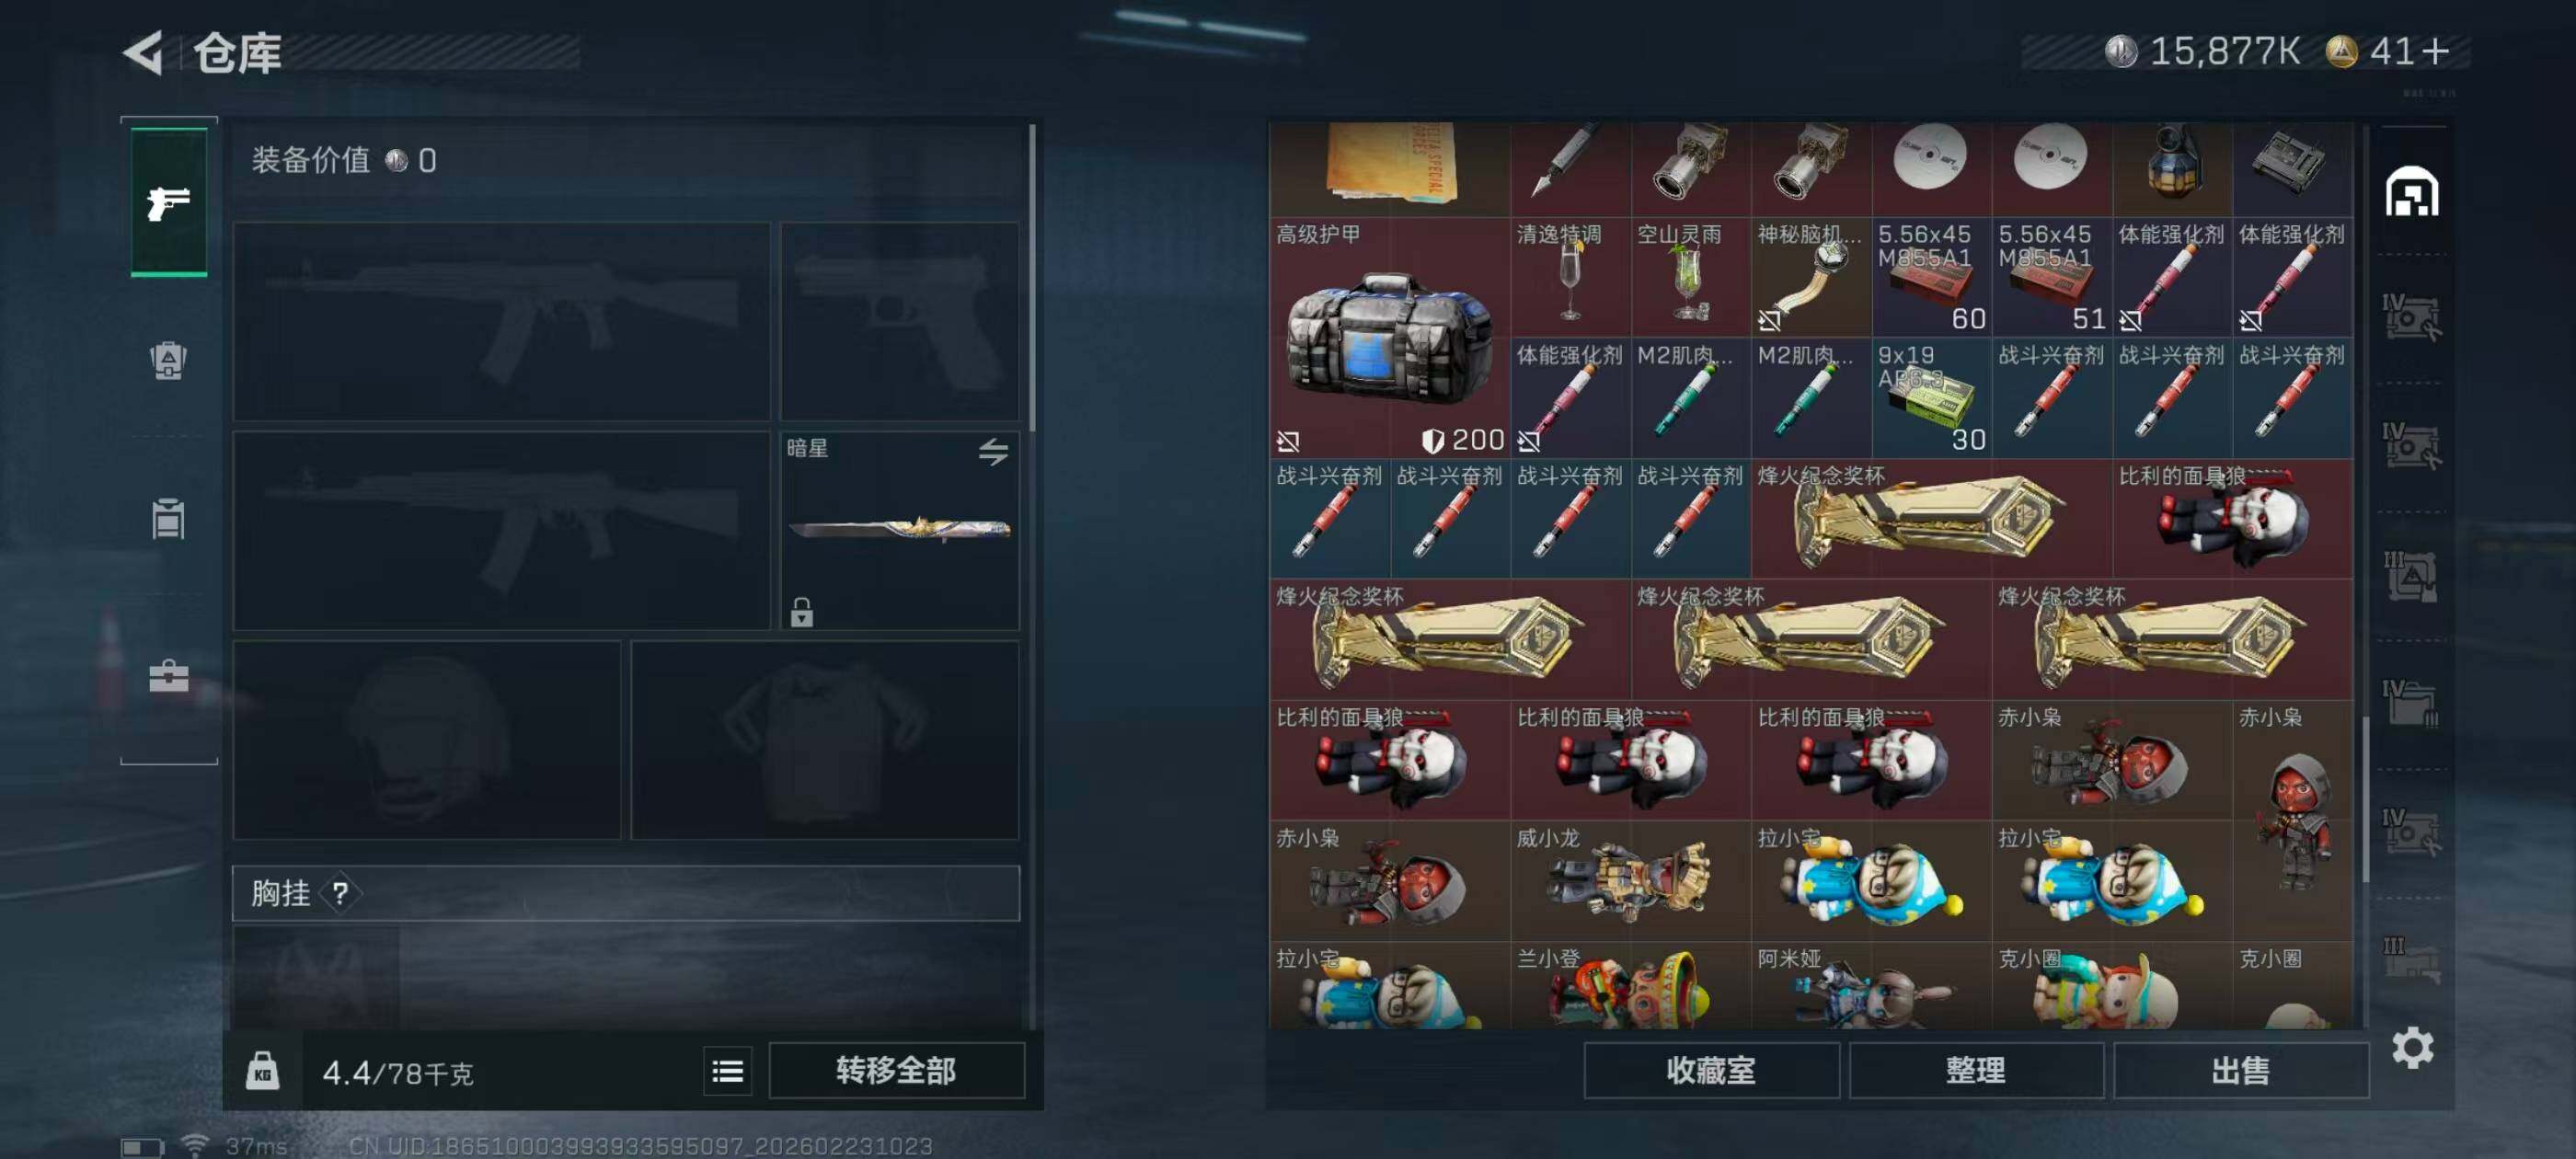Sort inventory with the 整理 button
This screenshot has width=2576, height=1159.
[x=1975, y=1071]
